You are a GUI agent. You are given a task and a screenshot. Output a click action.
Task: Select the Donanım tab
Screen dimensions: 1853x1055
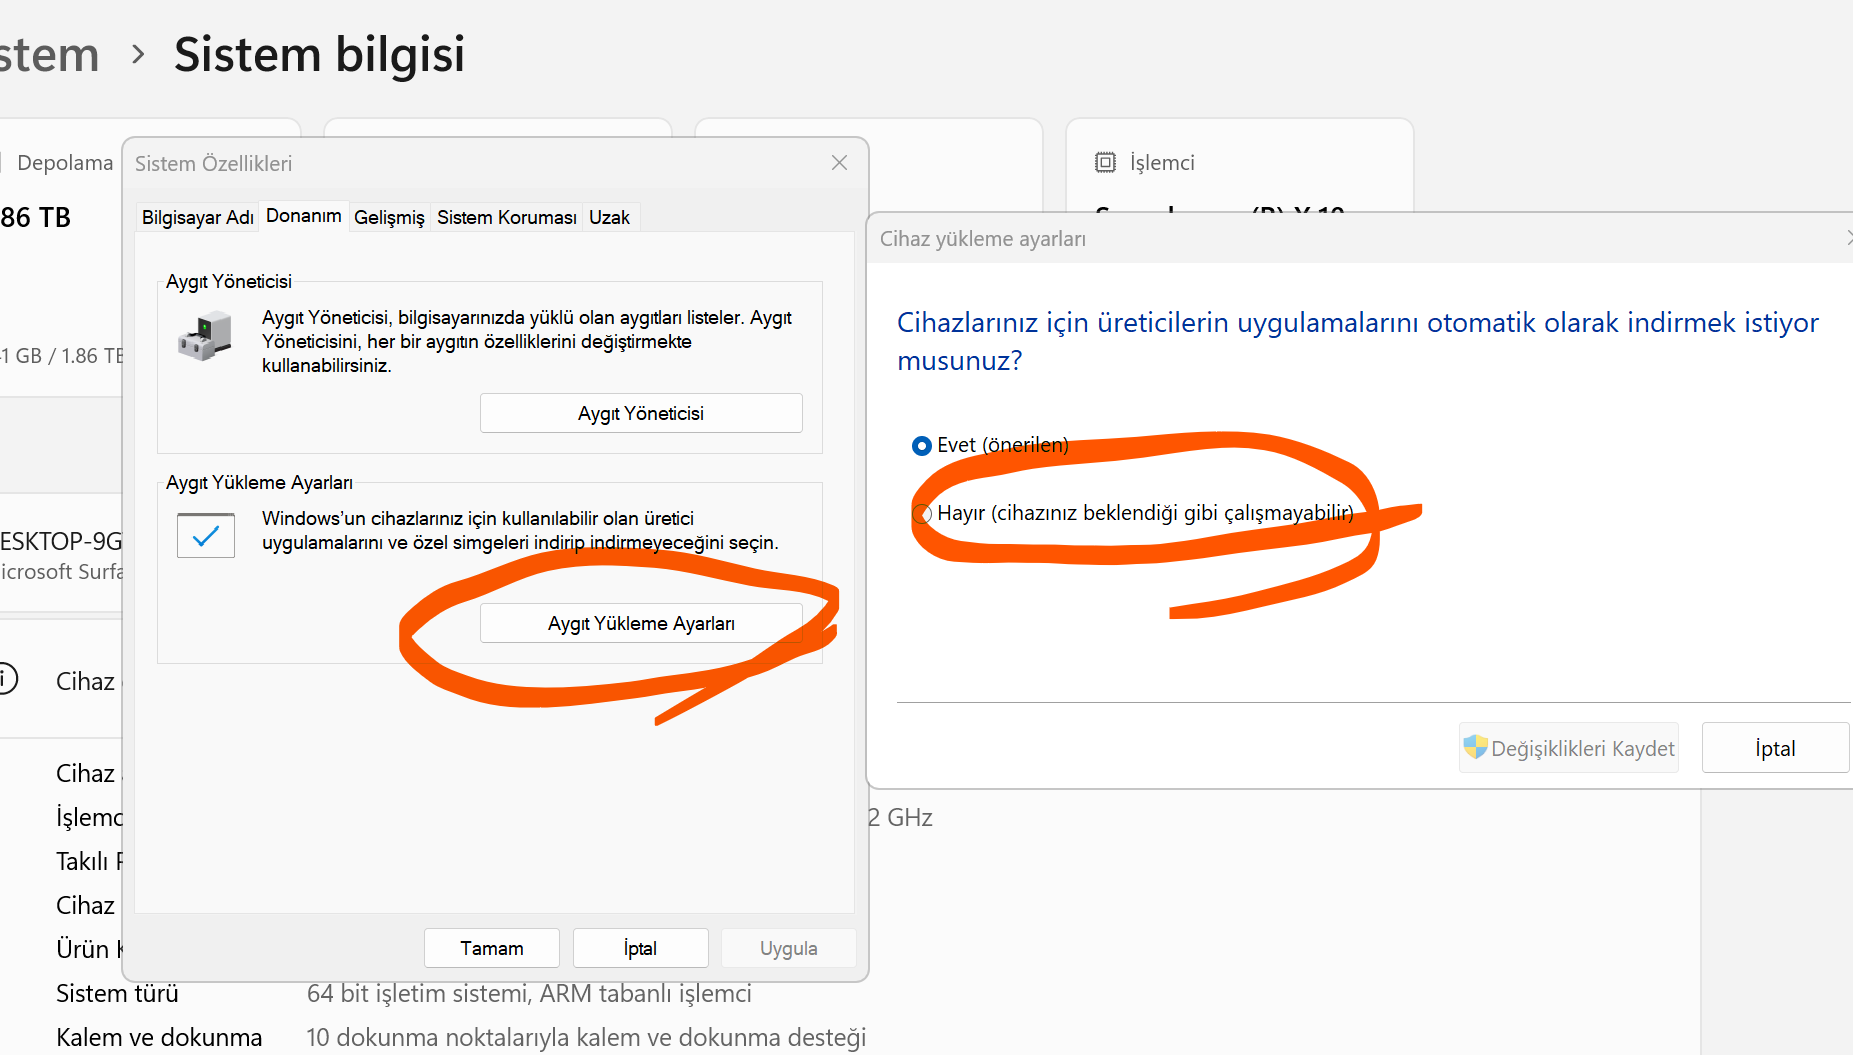coord(304,216)
